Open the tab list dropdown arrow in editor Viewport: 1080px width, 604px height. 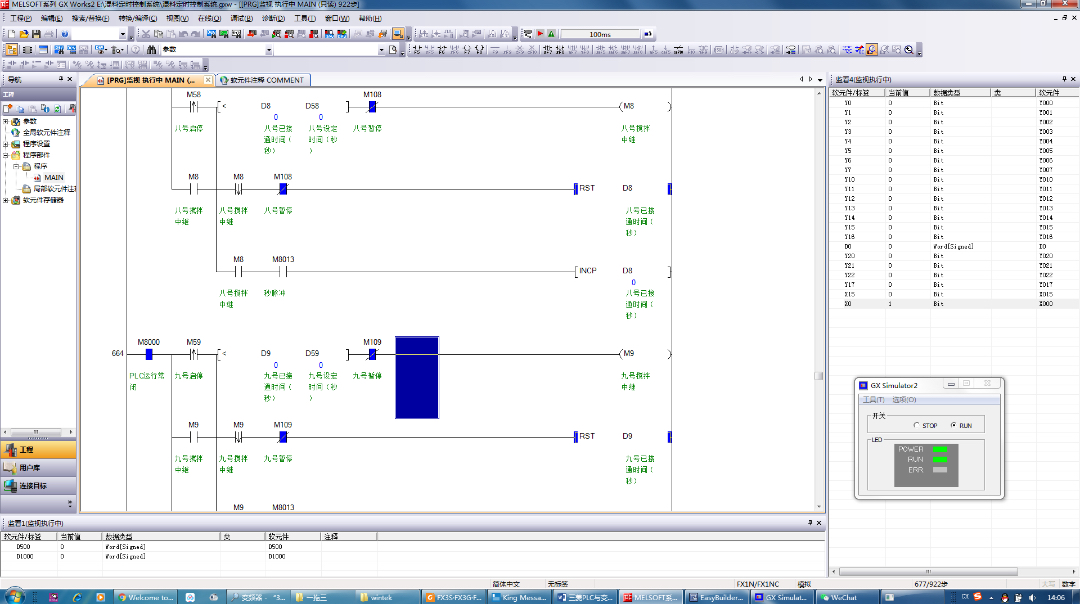(820, 80)
